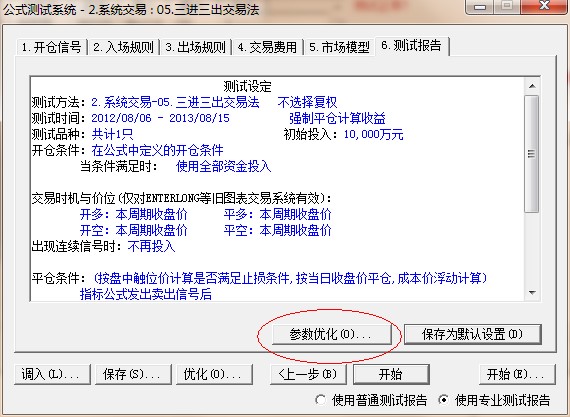Click the report vertical scrollbar thumb
The width and height of the screenshot is (570, 417).
click(x=532, y=154)
